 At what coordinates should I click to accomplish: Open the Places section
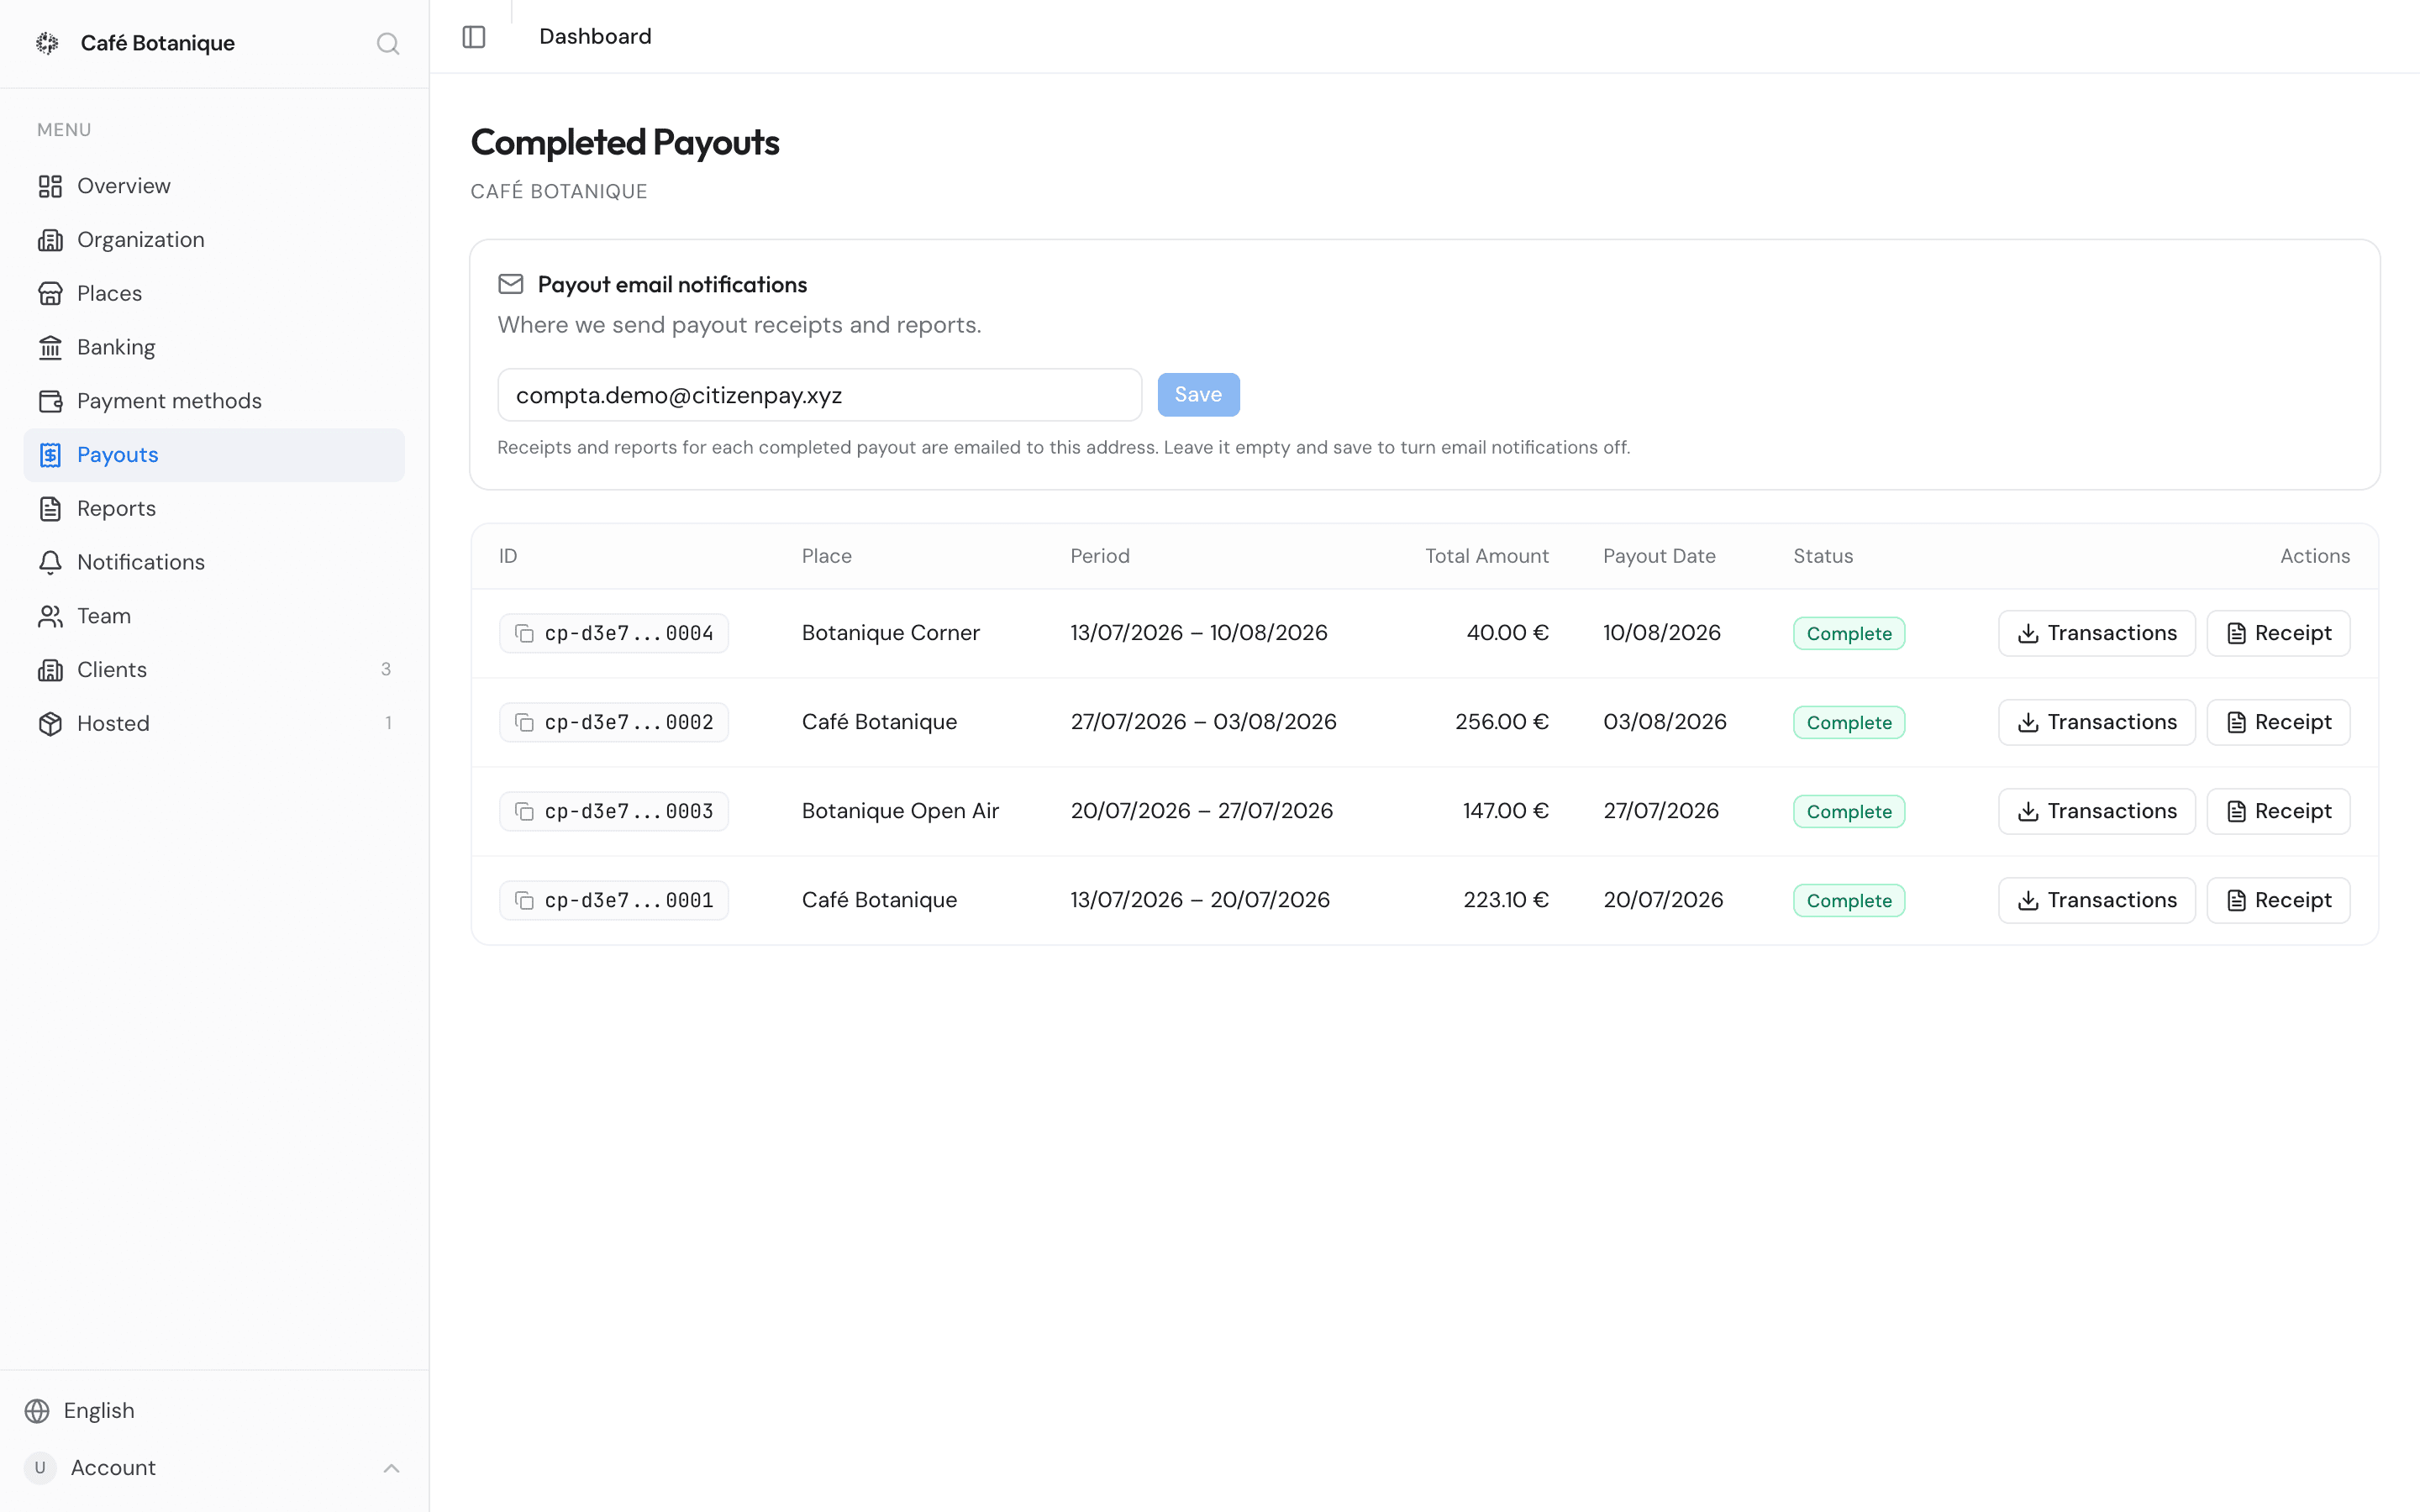coord(214,293)
